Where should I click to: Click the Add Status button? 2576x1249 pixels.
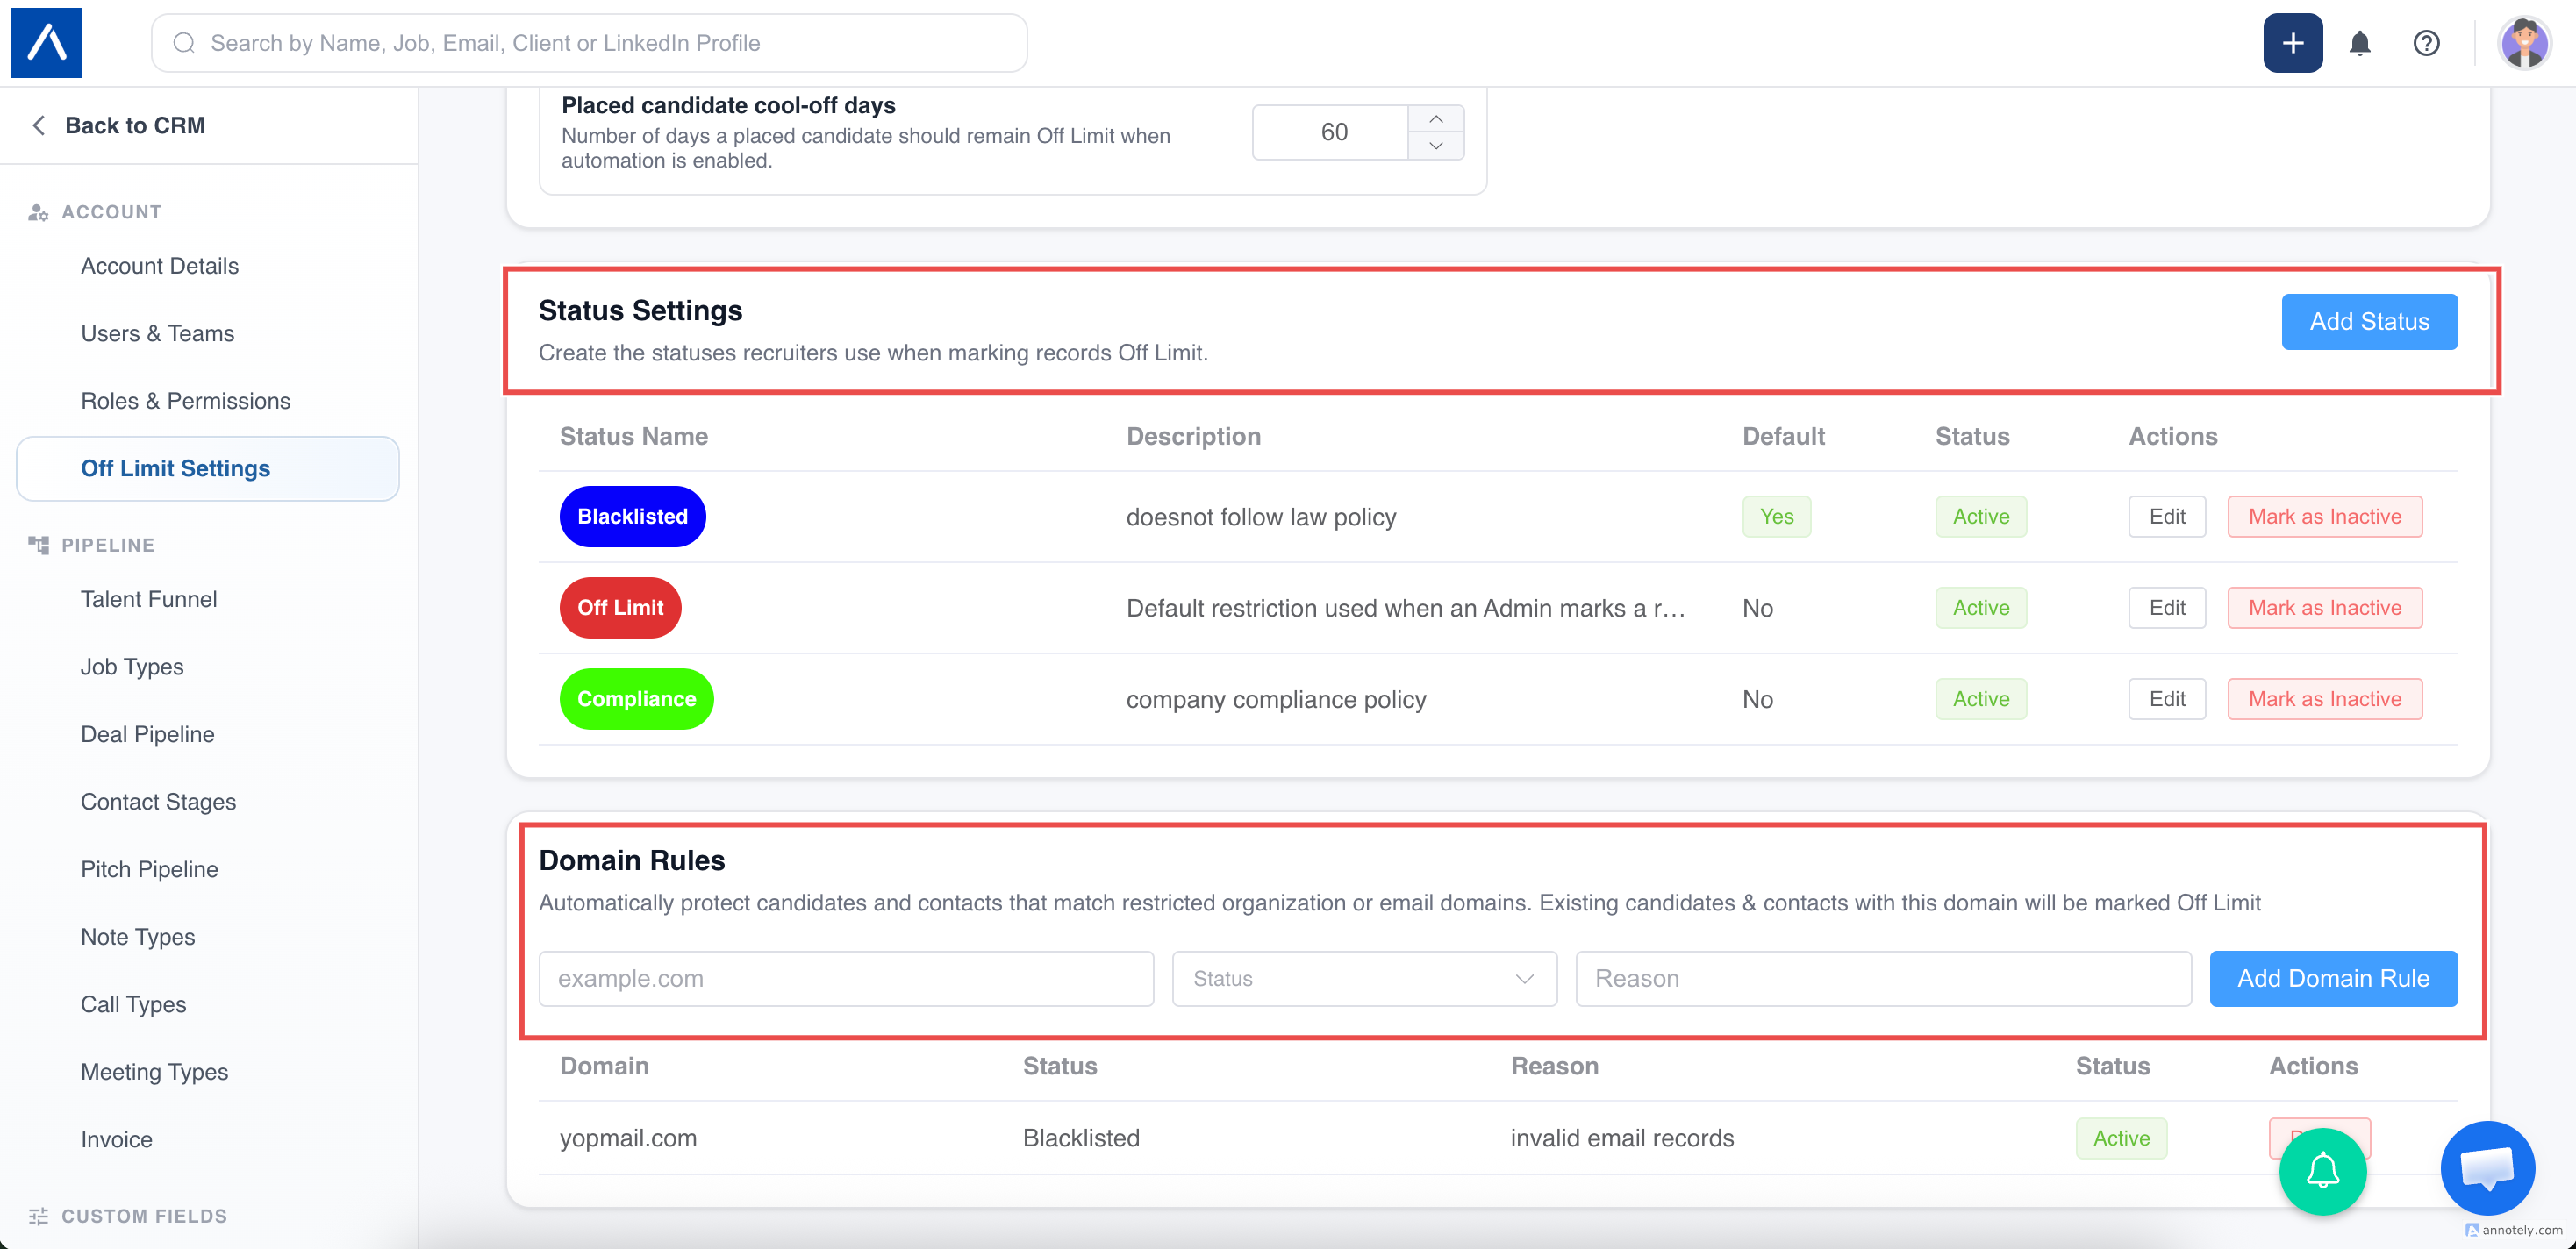click(2369, 321)
